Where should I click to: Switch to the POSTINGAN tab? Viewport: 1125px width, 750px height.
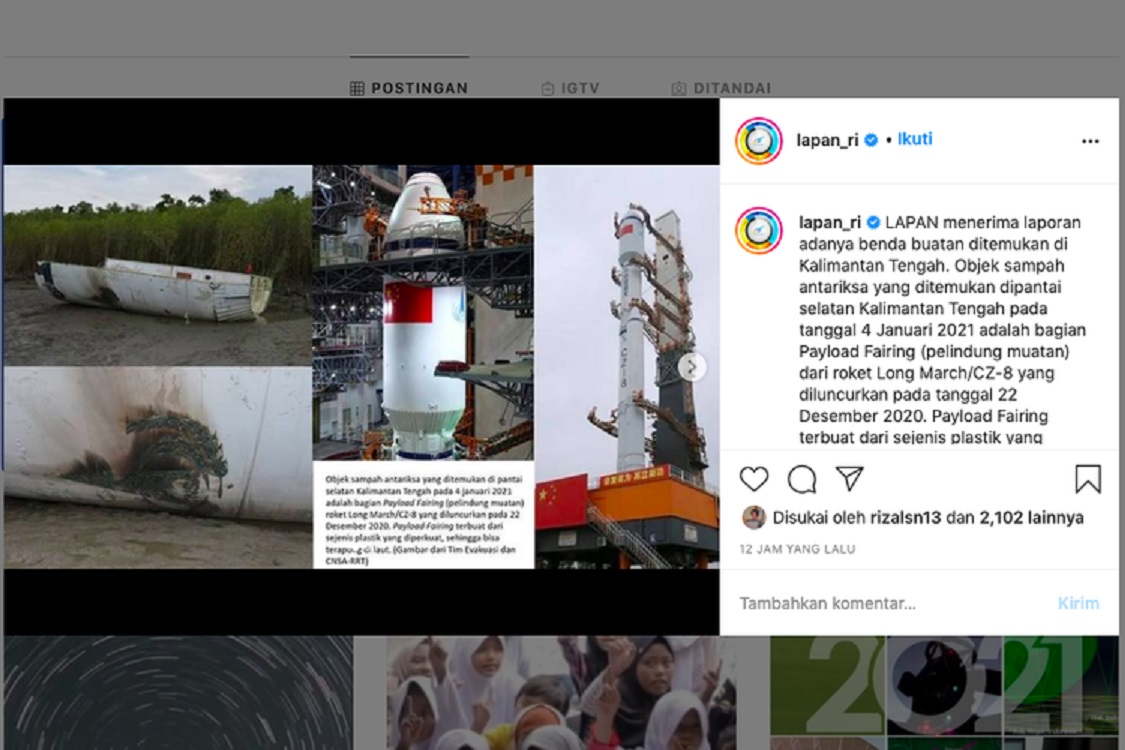pos(409,88)
